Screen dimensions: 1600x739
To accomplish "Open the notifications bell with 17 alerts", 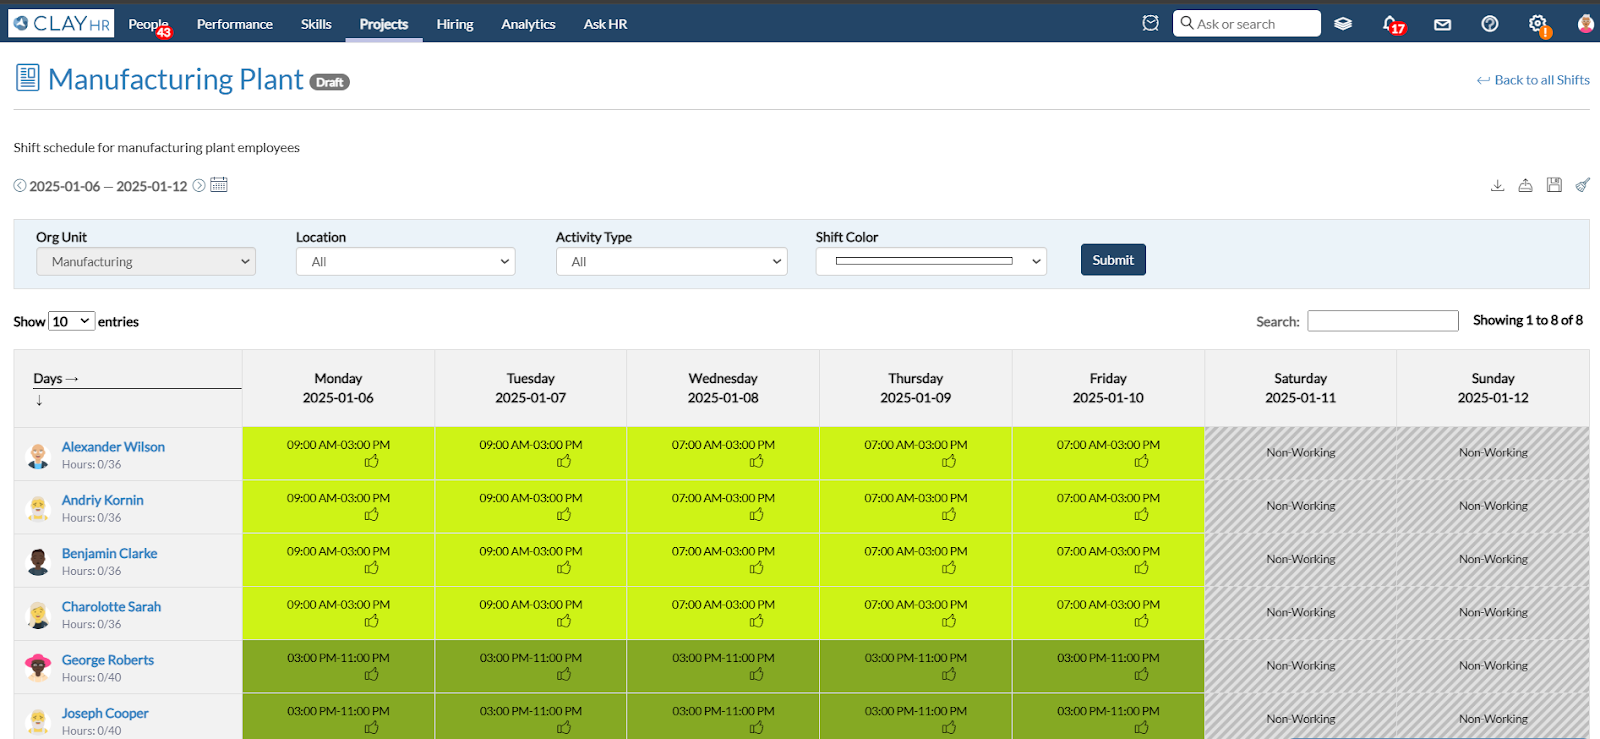I will (x=1393, y=24).
